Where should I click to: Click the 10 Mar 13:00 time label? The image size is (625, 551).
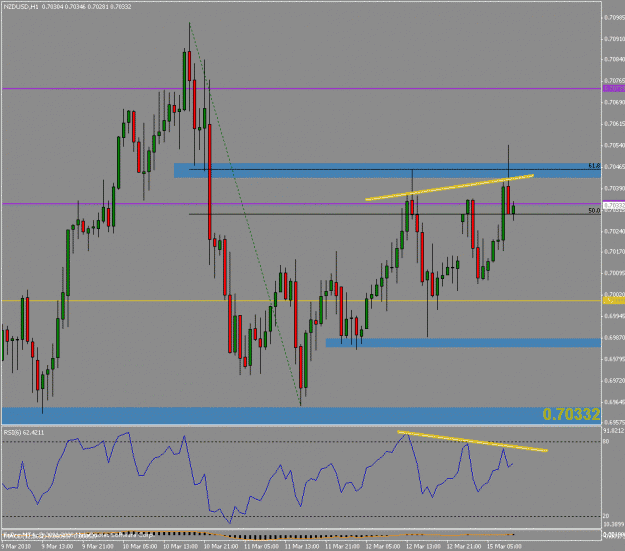point(180,546)
